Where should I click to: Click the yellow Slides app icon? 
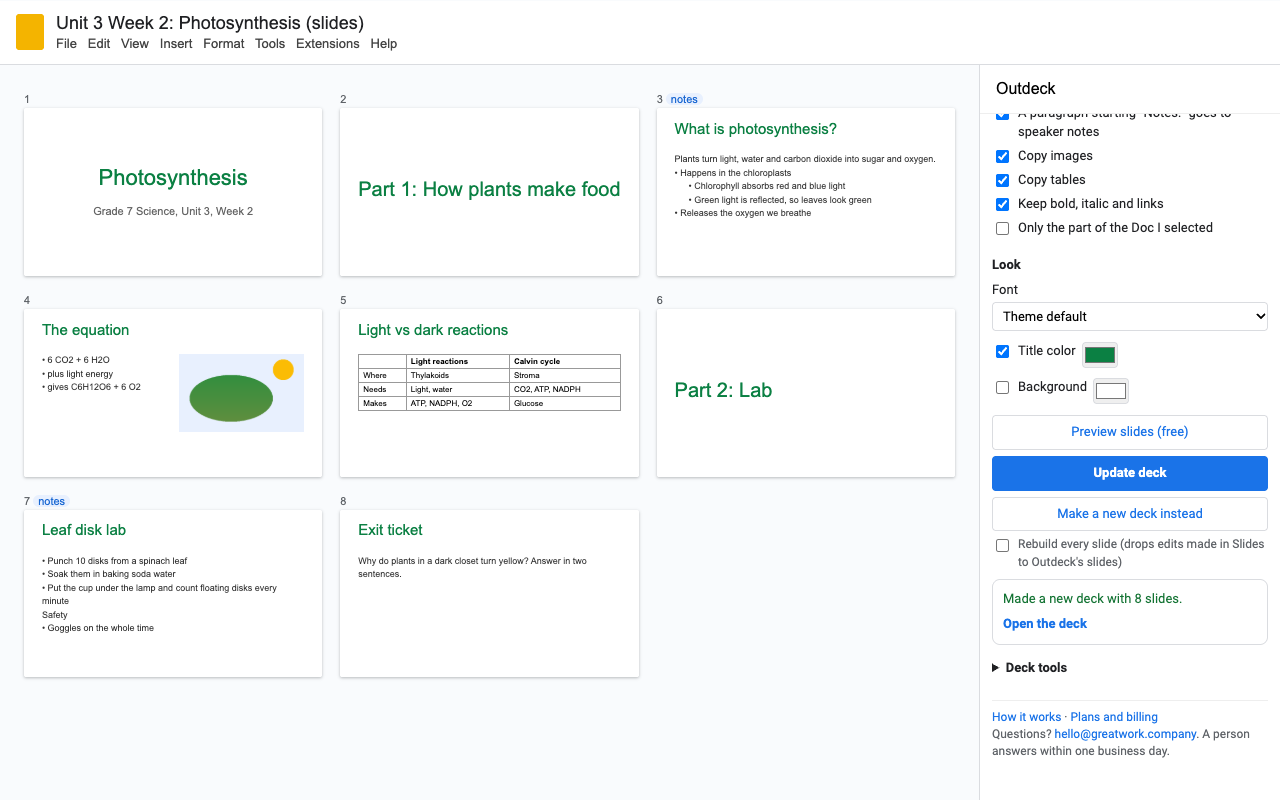(x=30, y=32)
